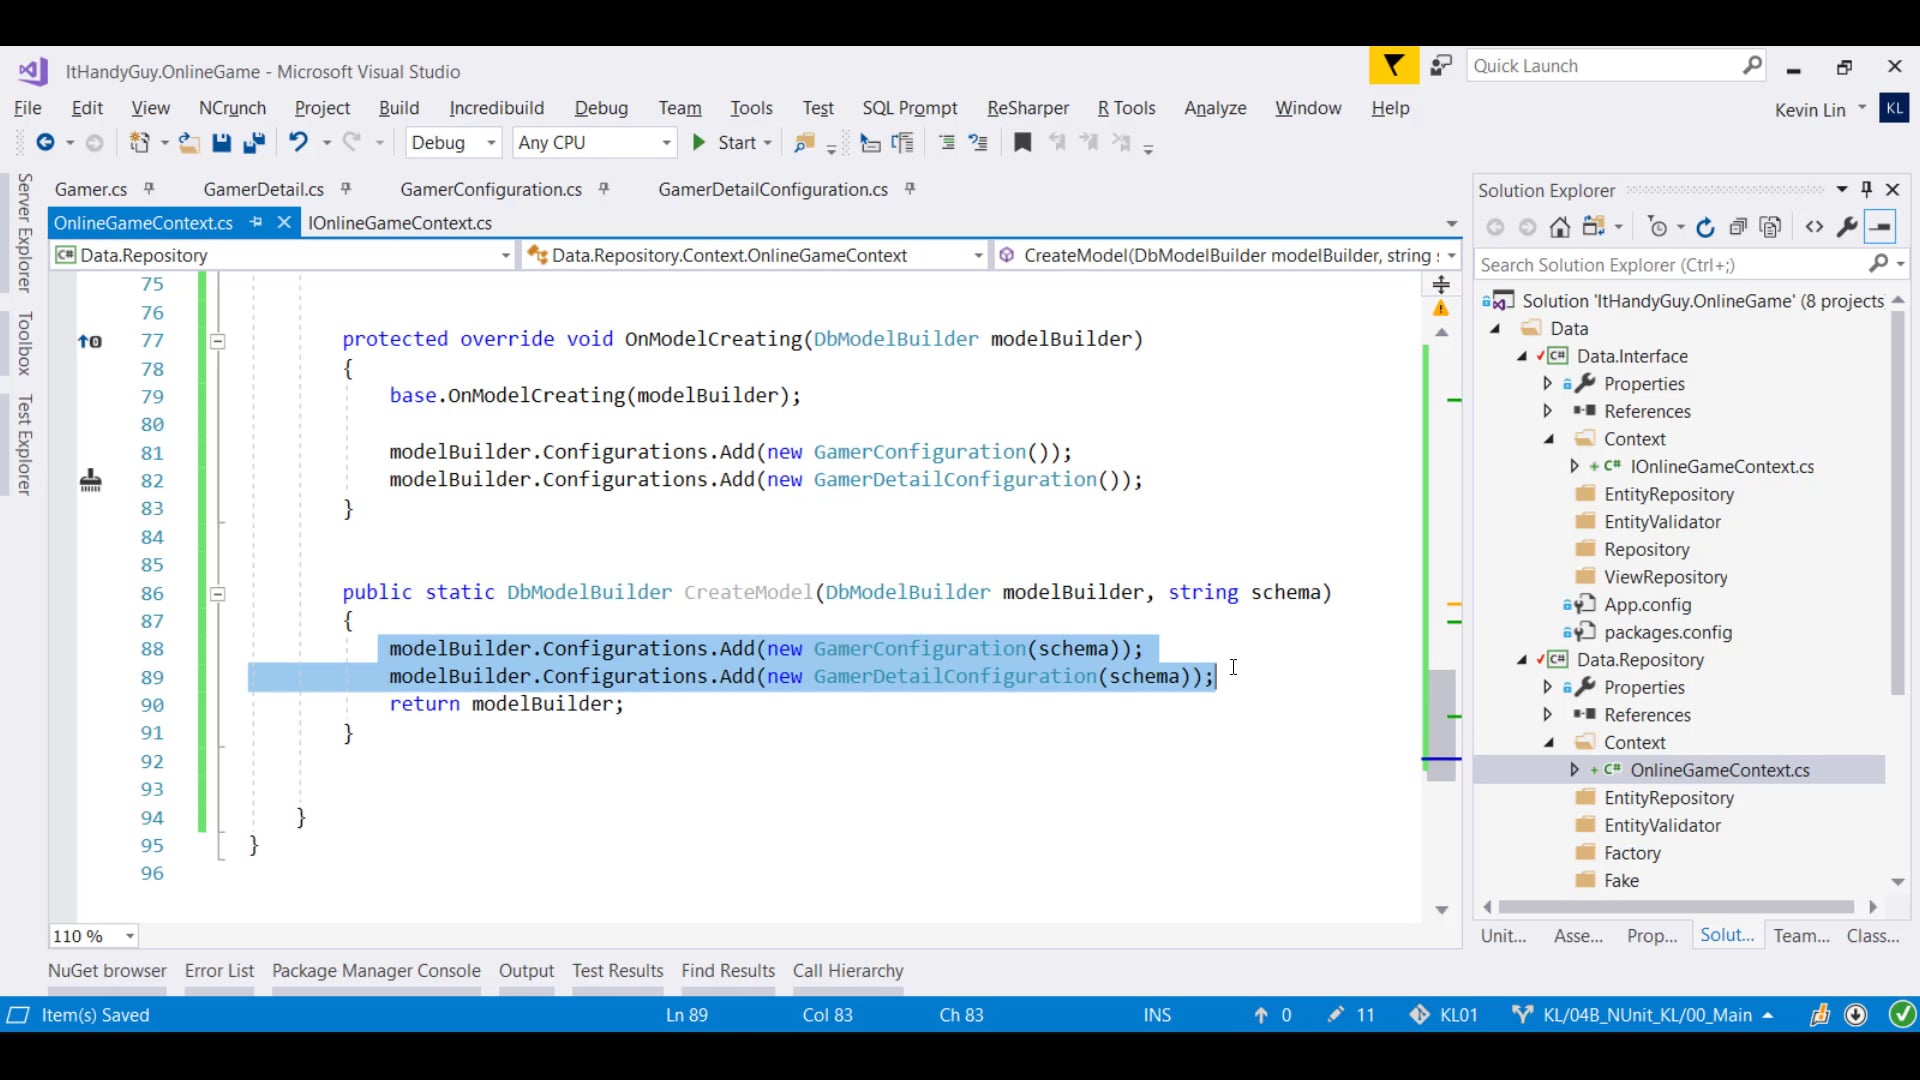Screen dimensions: 1920x1080
Task: Toggle Preview Selected Items button
Action: (x=1880, y=228)
